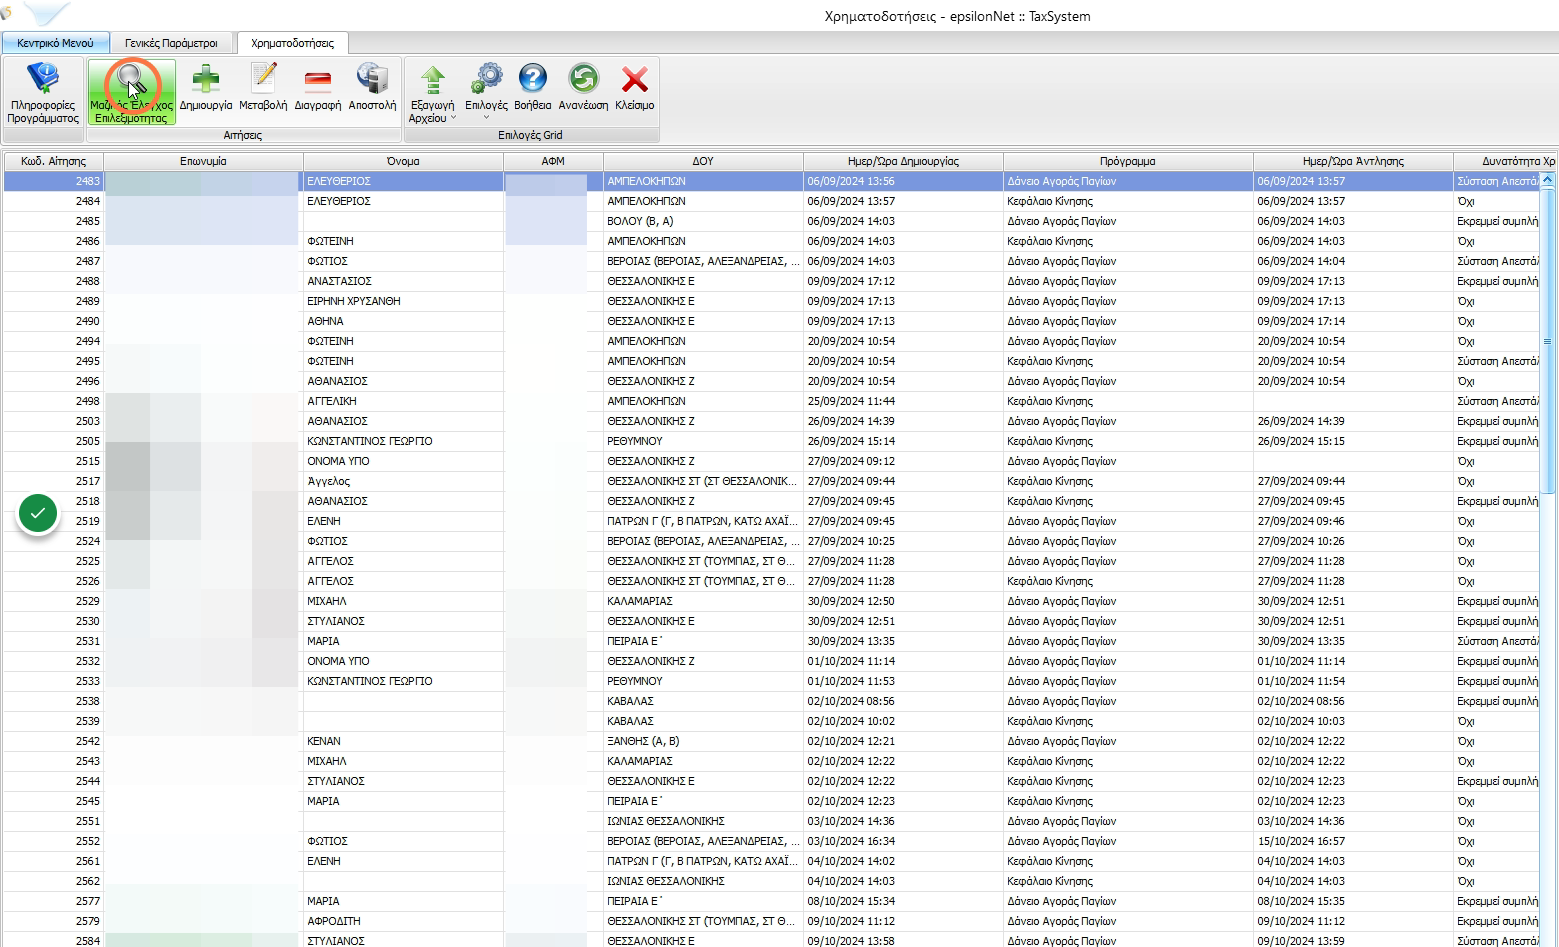Select application row 2505
Image resolution: width=1559 pixels, height=947 pixels.
tap(772, 441)
